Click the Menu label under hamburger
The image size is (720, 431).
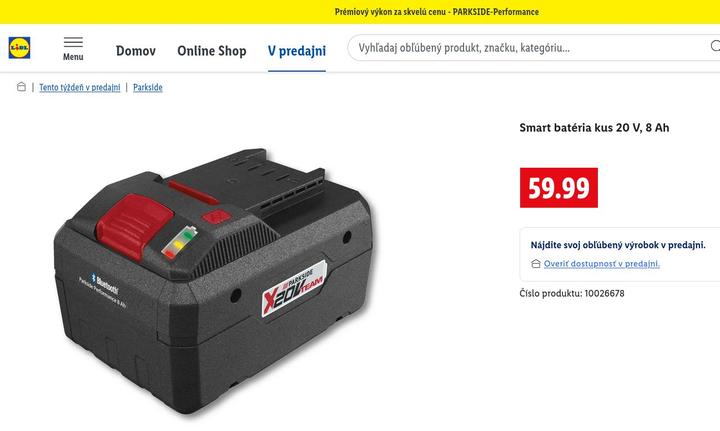click(x=73, y=57)
